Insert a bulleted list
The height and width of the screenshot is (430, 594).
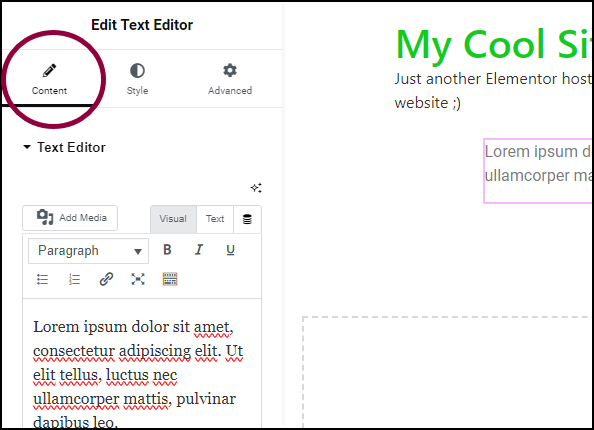point(42,280)
